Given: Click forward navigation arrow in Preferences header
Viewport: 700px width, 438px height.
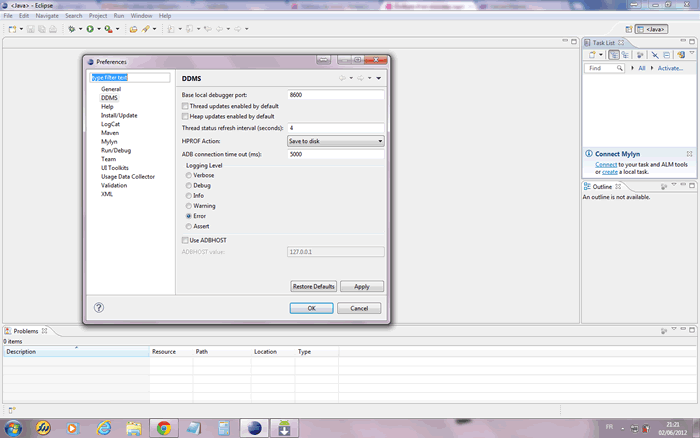Looking at the screenshot, I should pyautogui.click(x=361, y=78).
